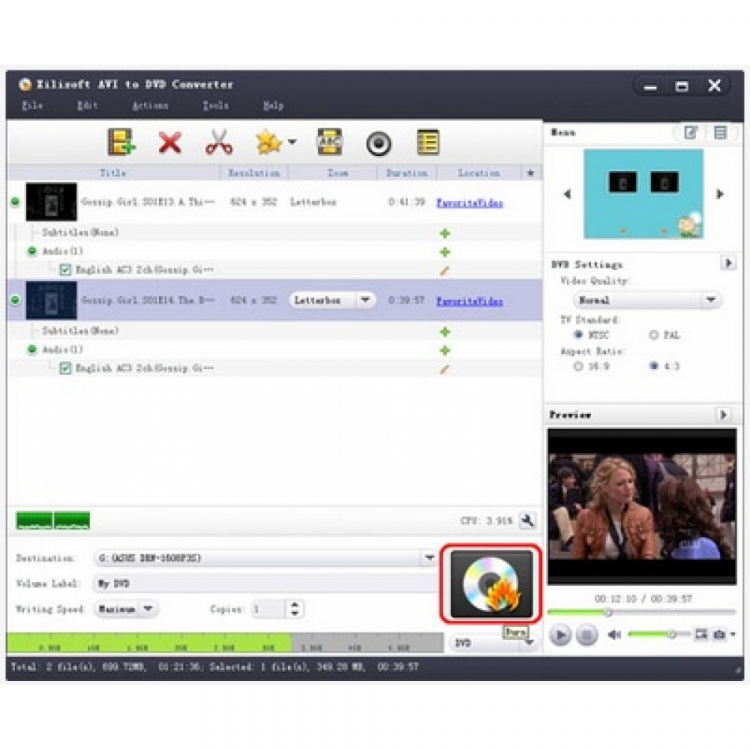The height and width of the screenshot is (750, 750).
Task: Select PAL TV standard
Action: [654, 335]
